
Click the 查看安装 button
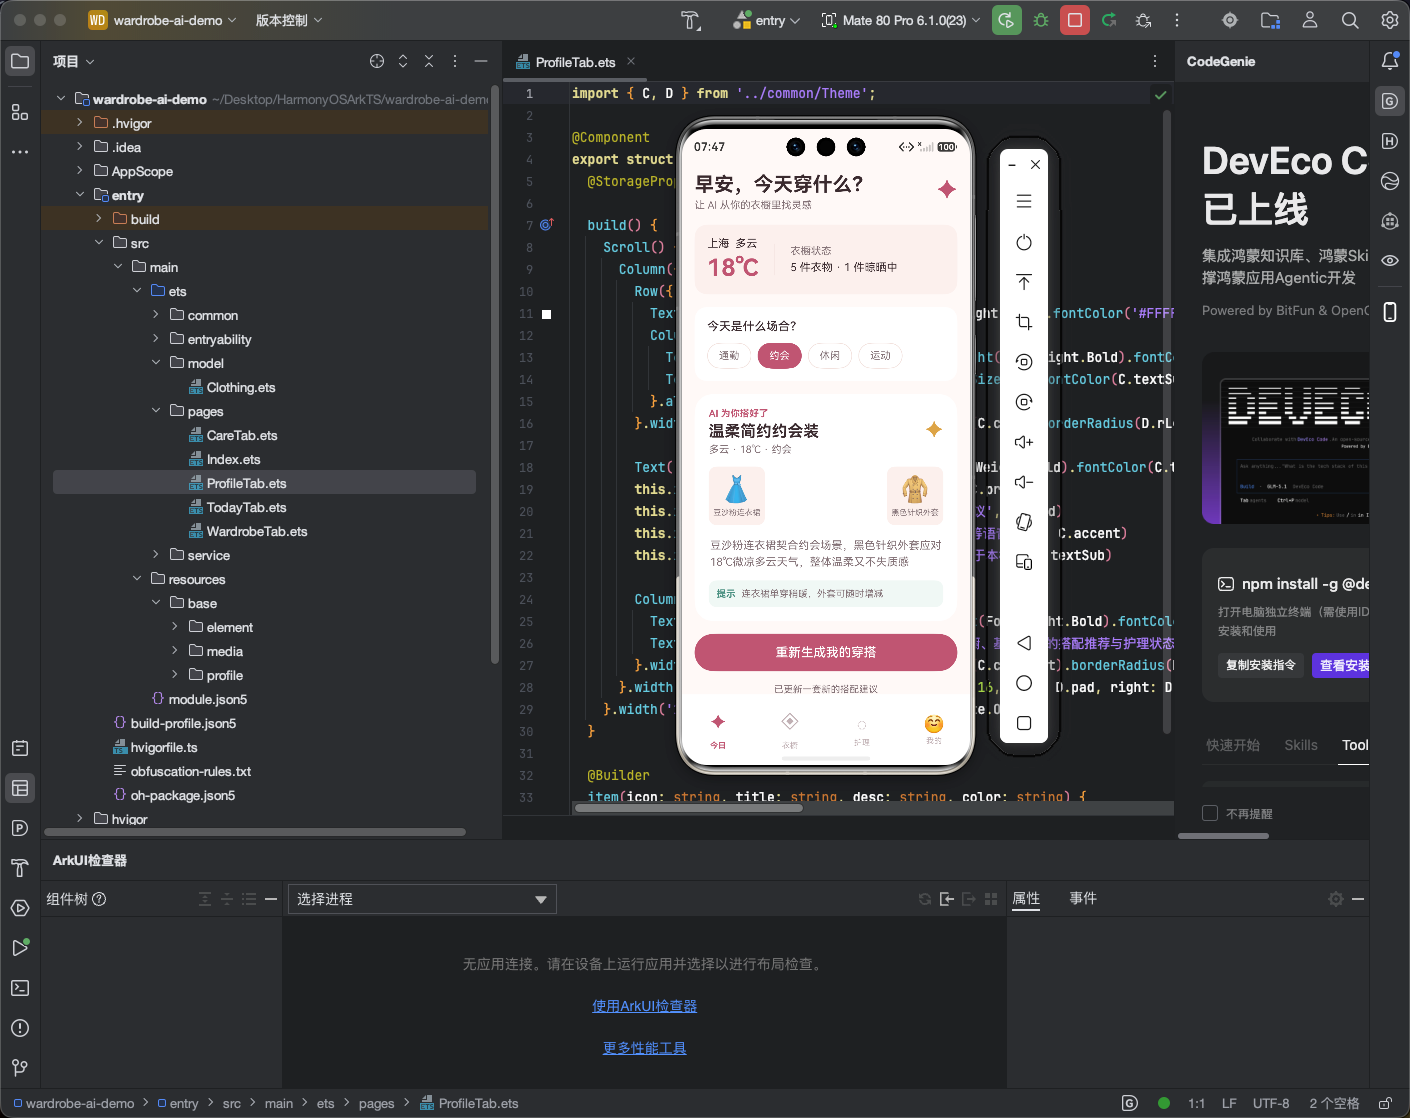pyautogui.click(x=1341, y=665)
